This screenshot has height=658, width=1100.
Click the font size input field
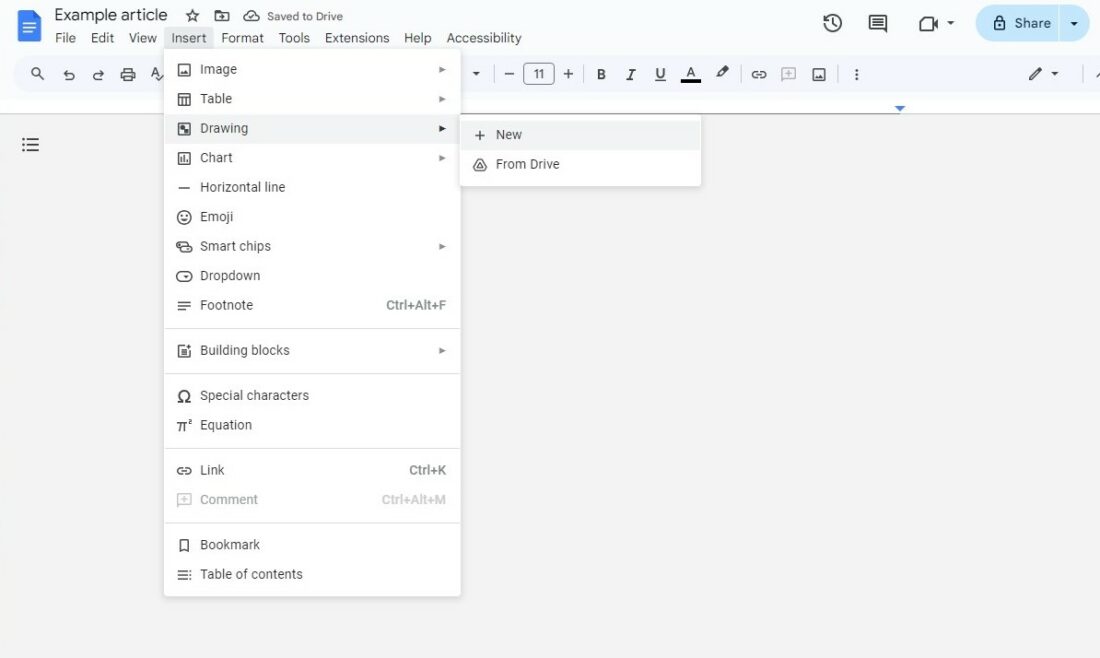pos(539,73)
